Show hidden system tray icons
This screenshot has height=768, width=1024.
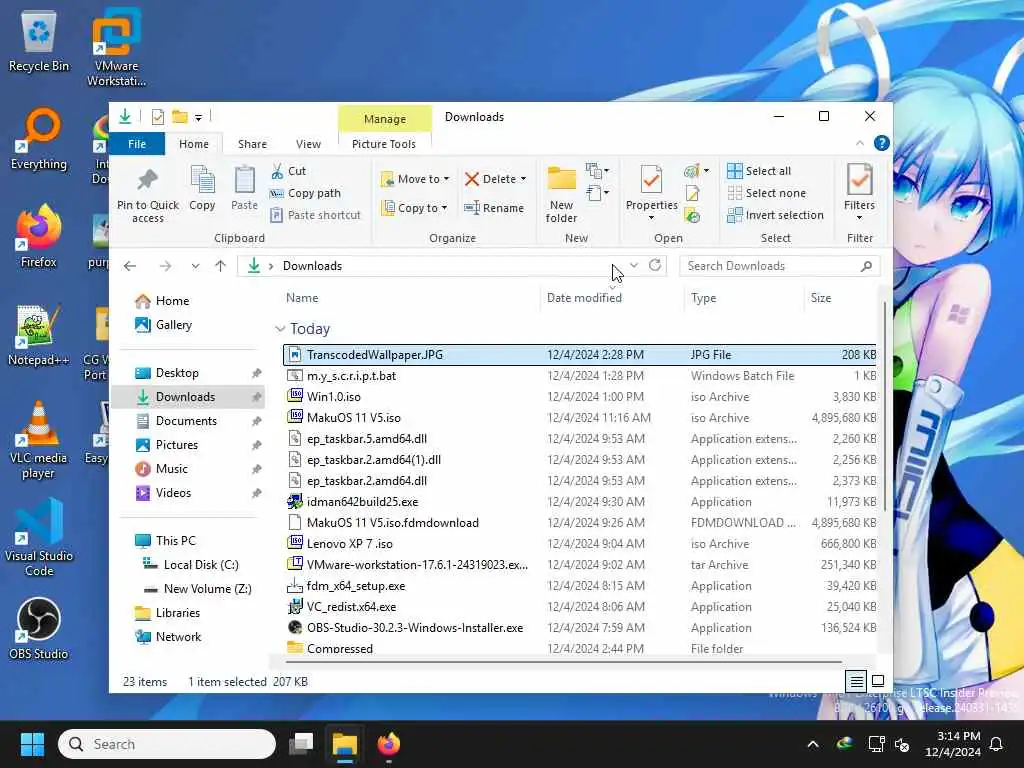[x=812, y=744]
